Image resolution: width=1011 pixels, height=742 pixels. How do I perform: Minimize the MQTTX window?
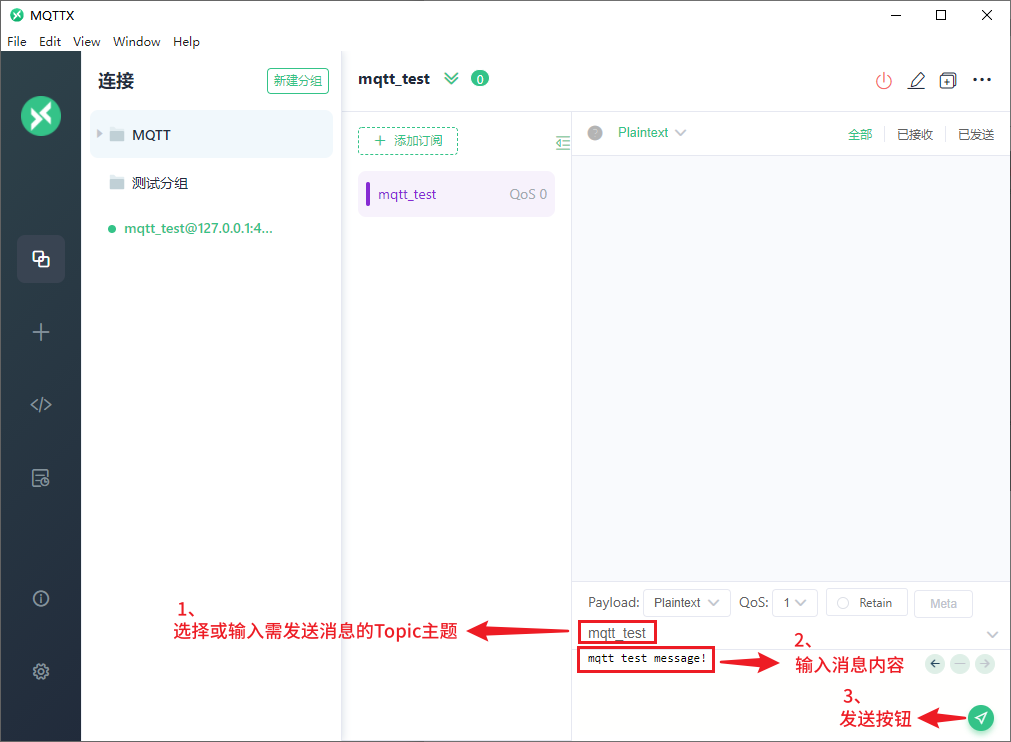click(896, 15)
